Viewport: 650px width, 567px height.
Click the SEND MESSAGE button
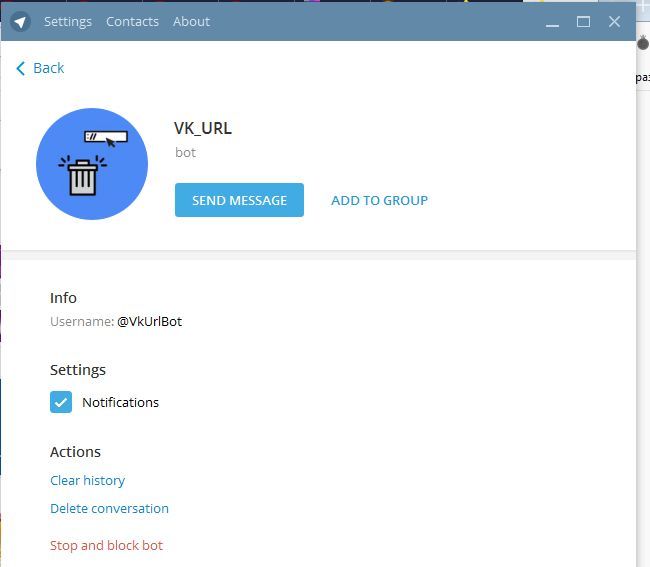[239, 200]
